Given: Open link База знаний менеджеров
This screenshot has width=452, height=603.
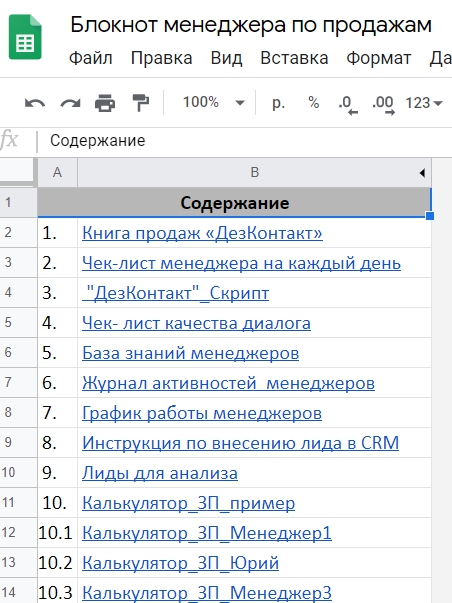Looking at the screenshot, I should [190, 353].
